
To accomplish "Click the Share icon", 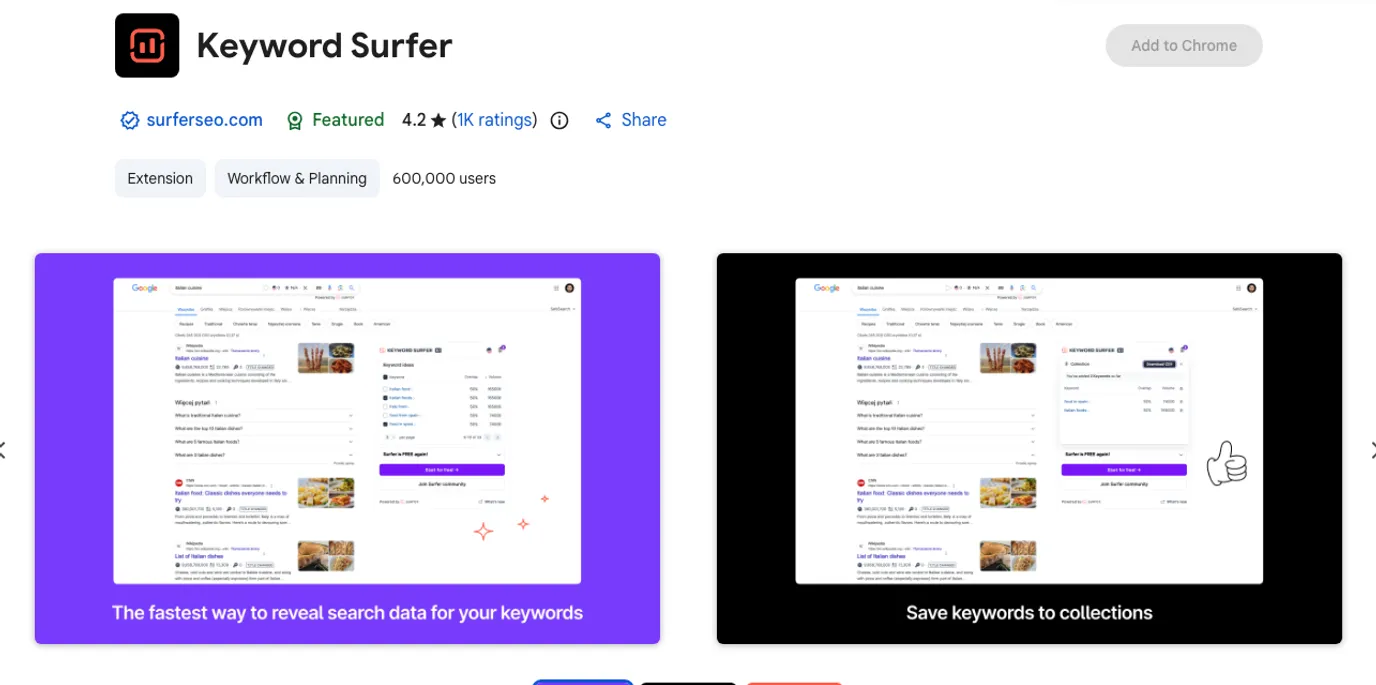I will (603, 121).
